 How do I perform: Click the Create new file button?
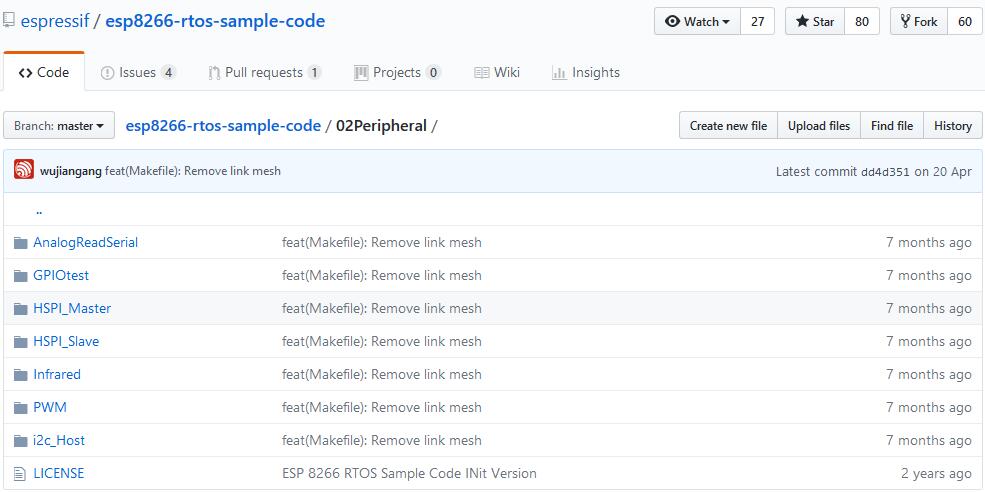click(x=728, y=126)
